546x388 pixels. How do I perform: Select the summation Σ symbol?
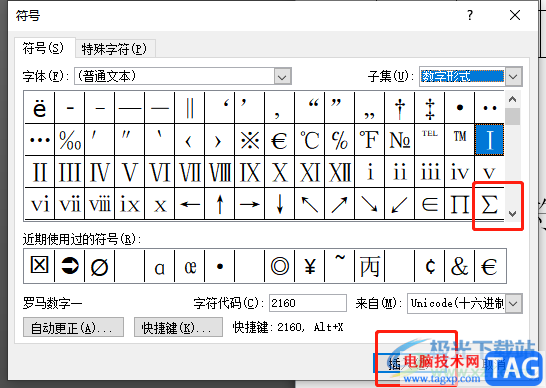489,204
